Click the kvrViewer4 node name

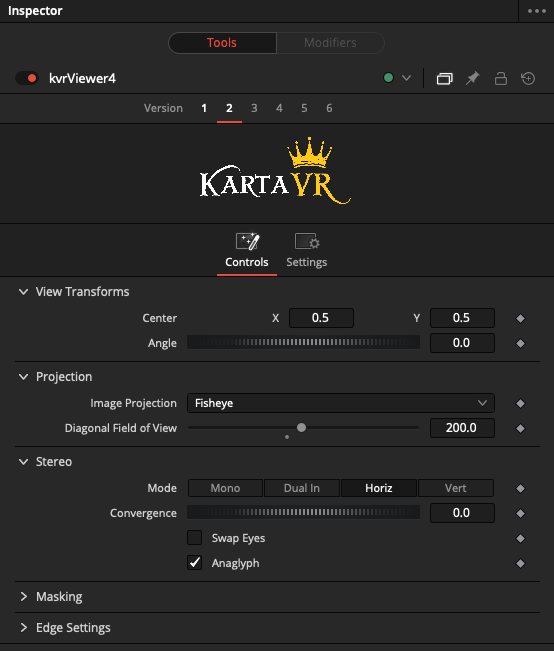82,78
